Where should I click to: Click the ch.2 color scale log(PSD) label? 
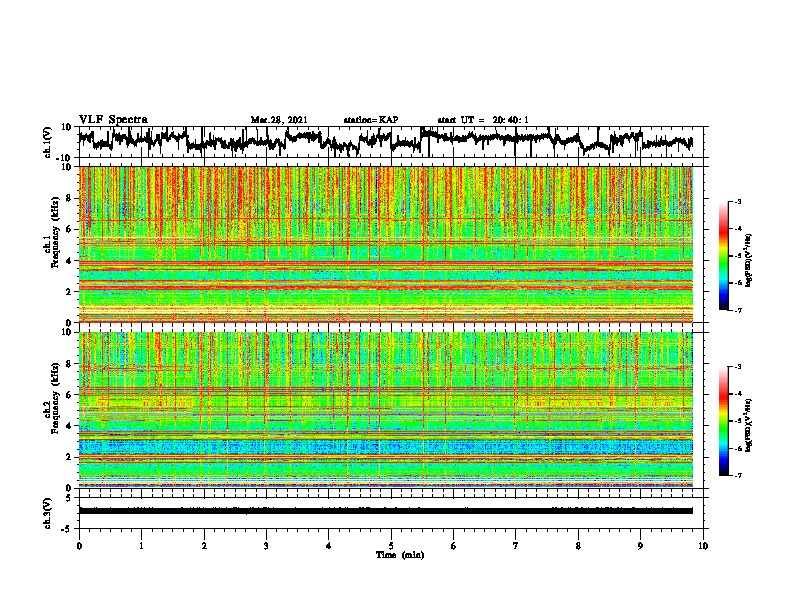point(749,425)
